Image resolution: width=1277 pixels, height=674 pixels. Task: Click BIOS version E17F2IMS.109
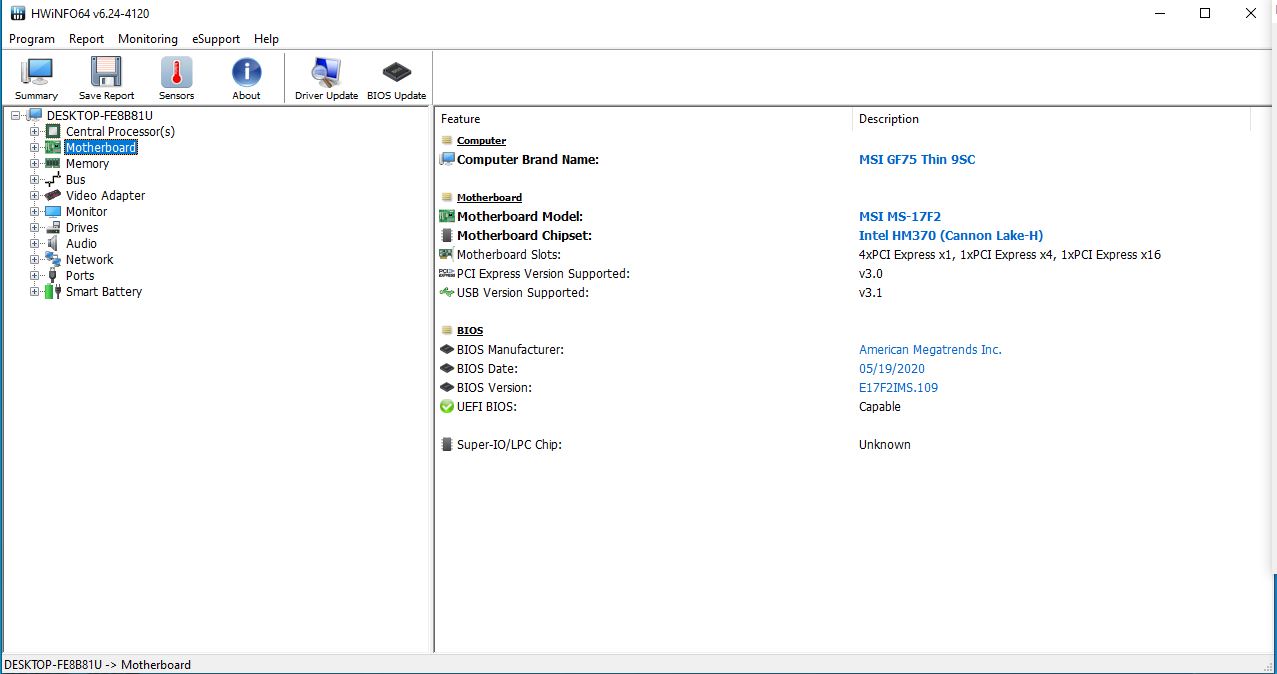(898, 387)
